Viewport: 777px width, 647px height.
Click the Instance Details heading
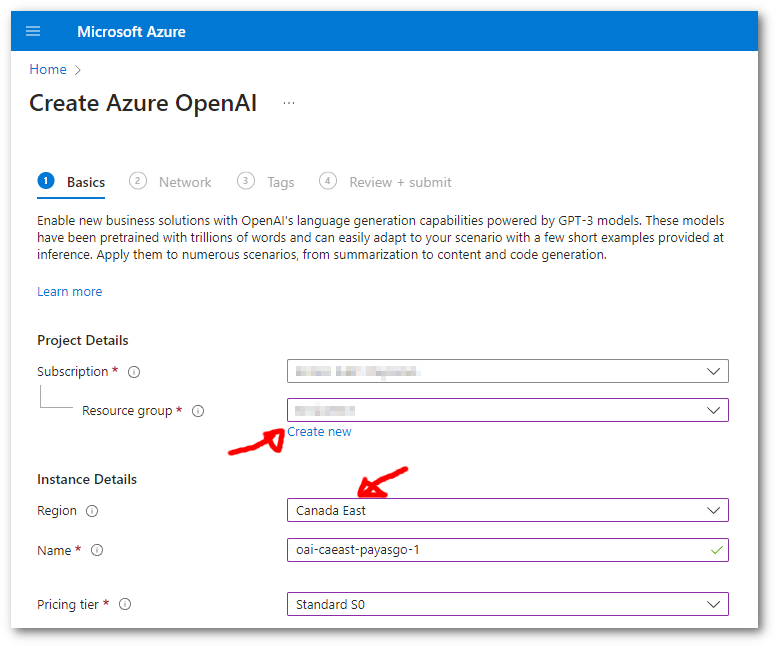[87, 480]
